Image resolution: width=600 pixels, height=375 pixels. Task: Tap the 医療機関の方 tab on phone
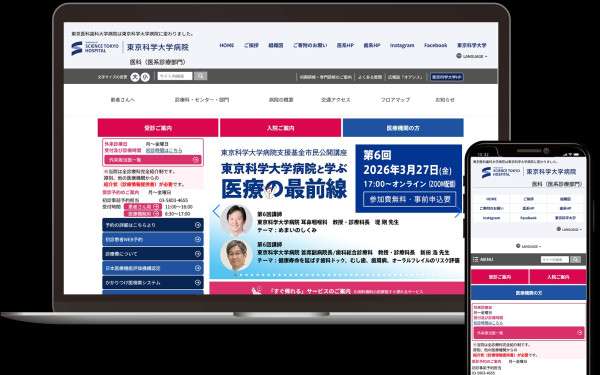pyautogui.click(x=528, y=293)
